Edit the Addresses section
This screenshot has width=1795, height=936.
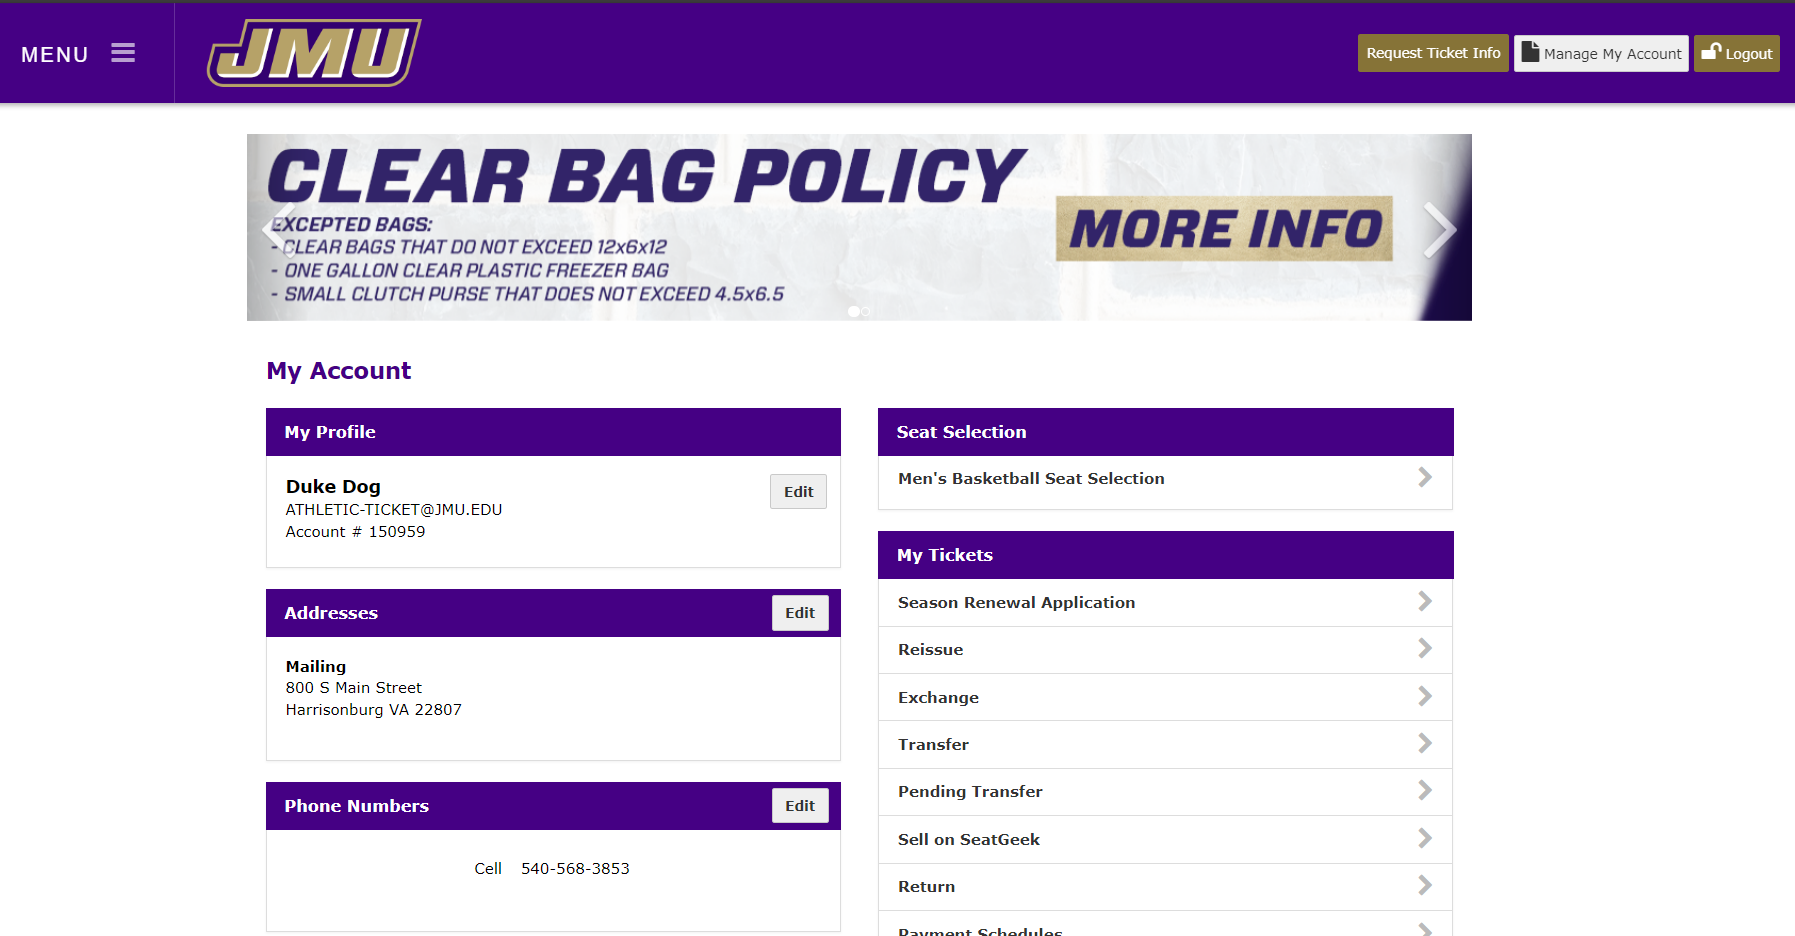coord(799,613)
